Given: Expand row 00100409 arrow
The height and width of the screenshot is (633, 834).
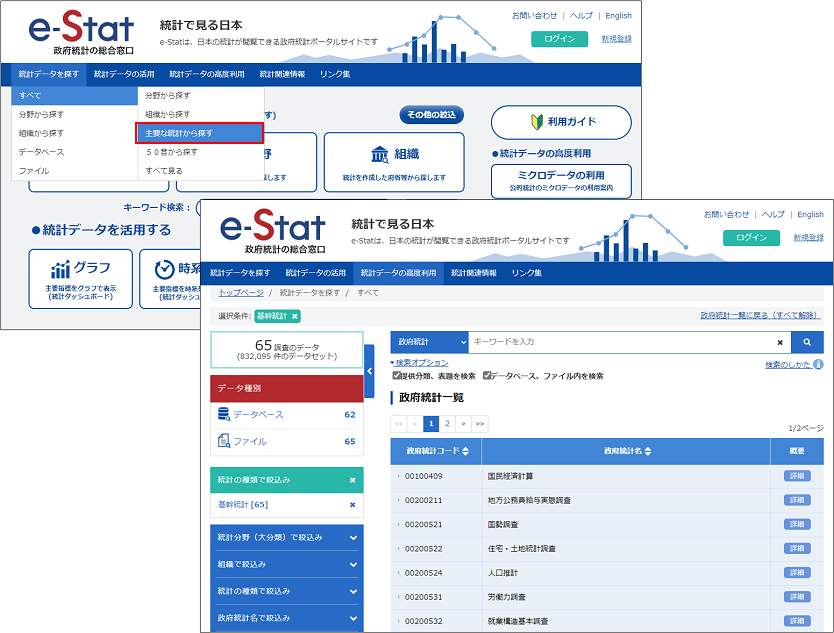Looking at the screenshot, I should (x=398, y=476).
